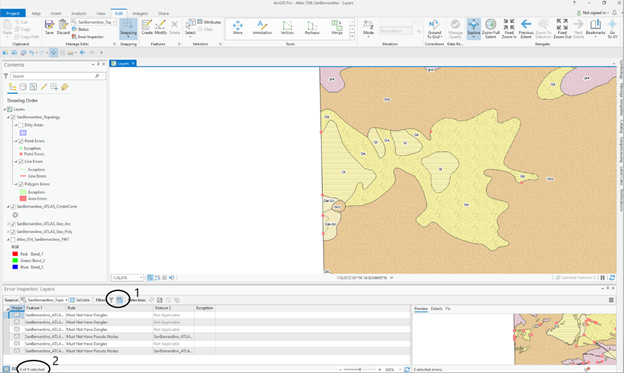Choose the Annotation tool
The image size is (624, 373).
pyautogui.click(x=262, y=27)
